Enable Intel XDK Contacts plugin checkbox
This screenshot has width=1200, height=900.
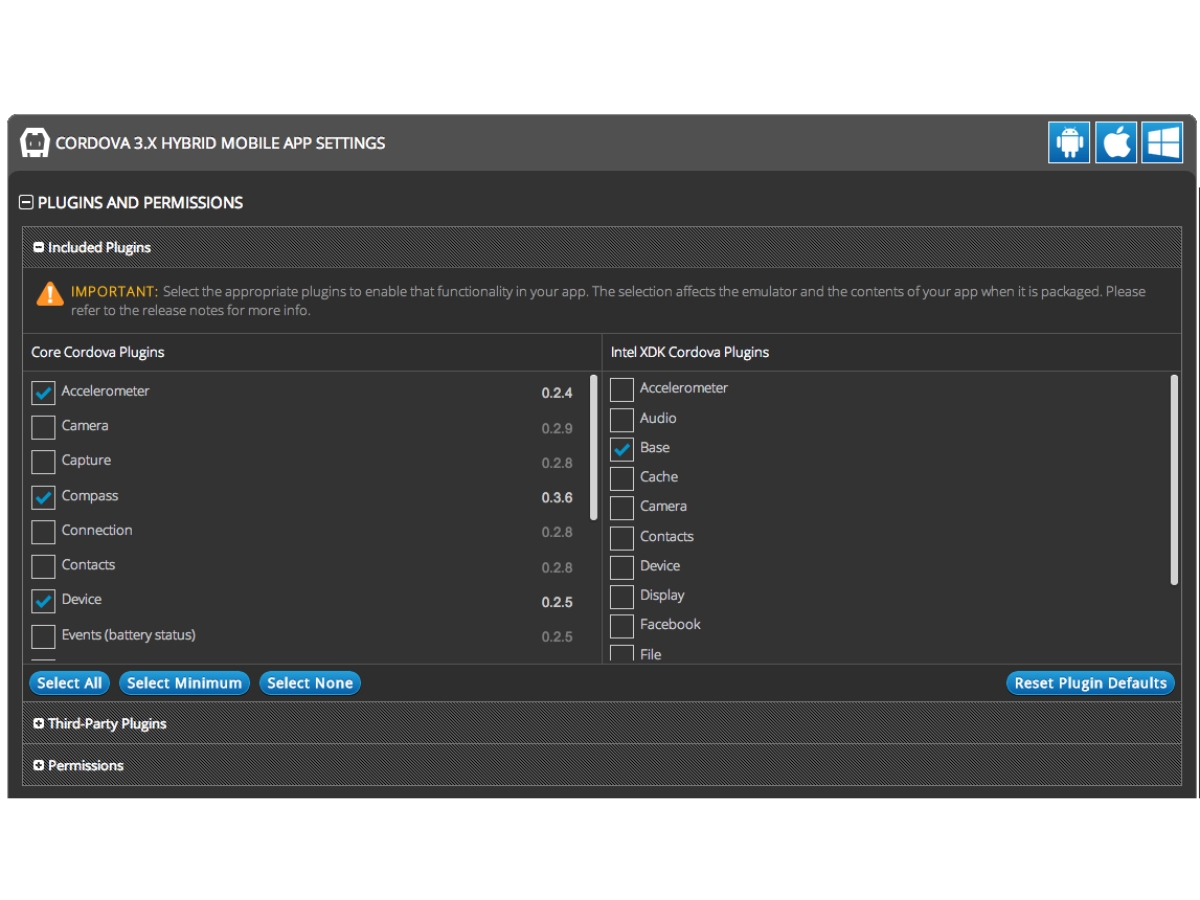click(622, 538)
